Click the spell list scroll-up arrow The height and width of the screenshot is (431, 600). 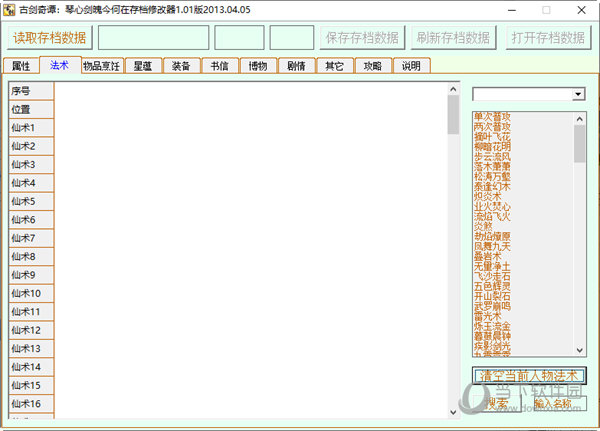point(580,119)
